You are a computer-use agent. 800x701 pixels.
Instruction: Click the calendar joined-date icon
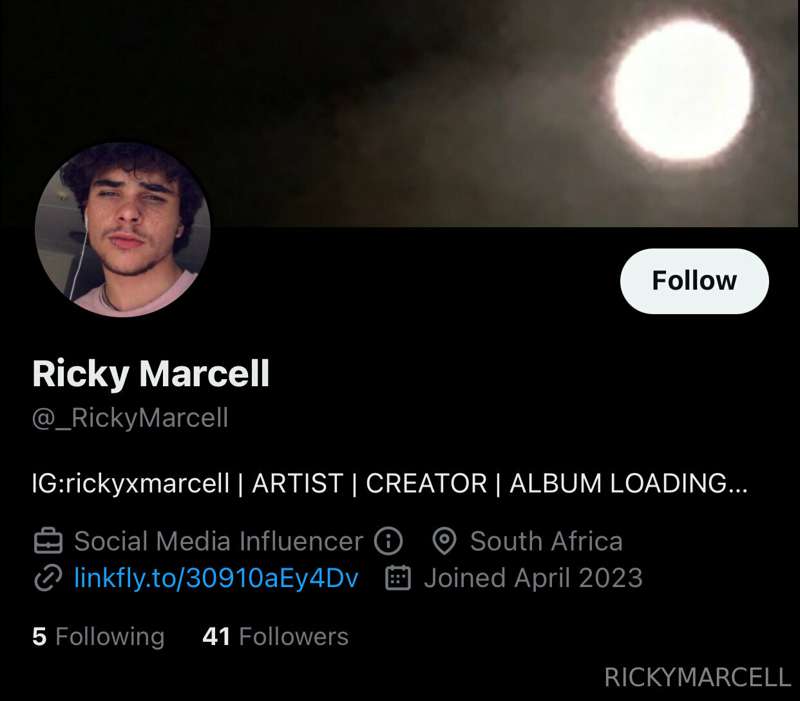[x=398, y=578]
